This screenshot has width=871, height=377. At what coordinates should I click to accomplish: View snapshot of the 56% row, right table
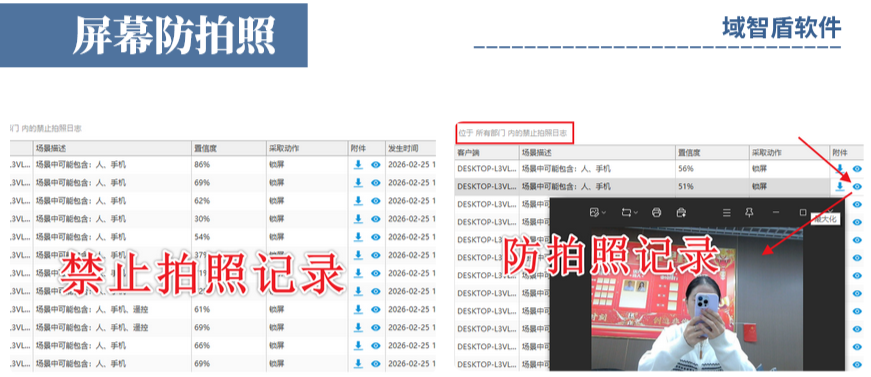pyautogui.click(x=858, y=169)
